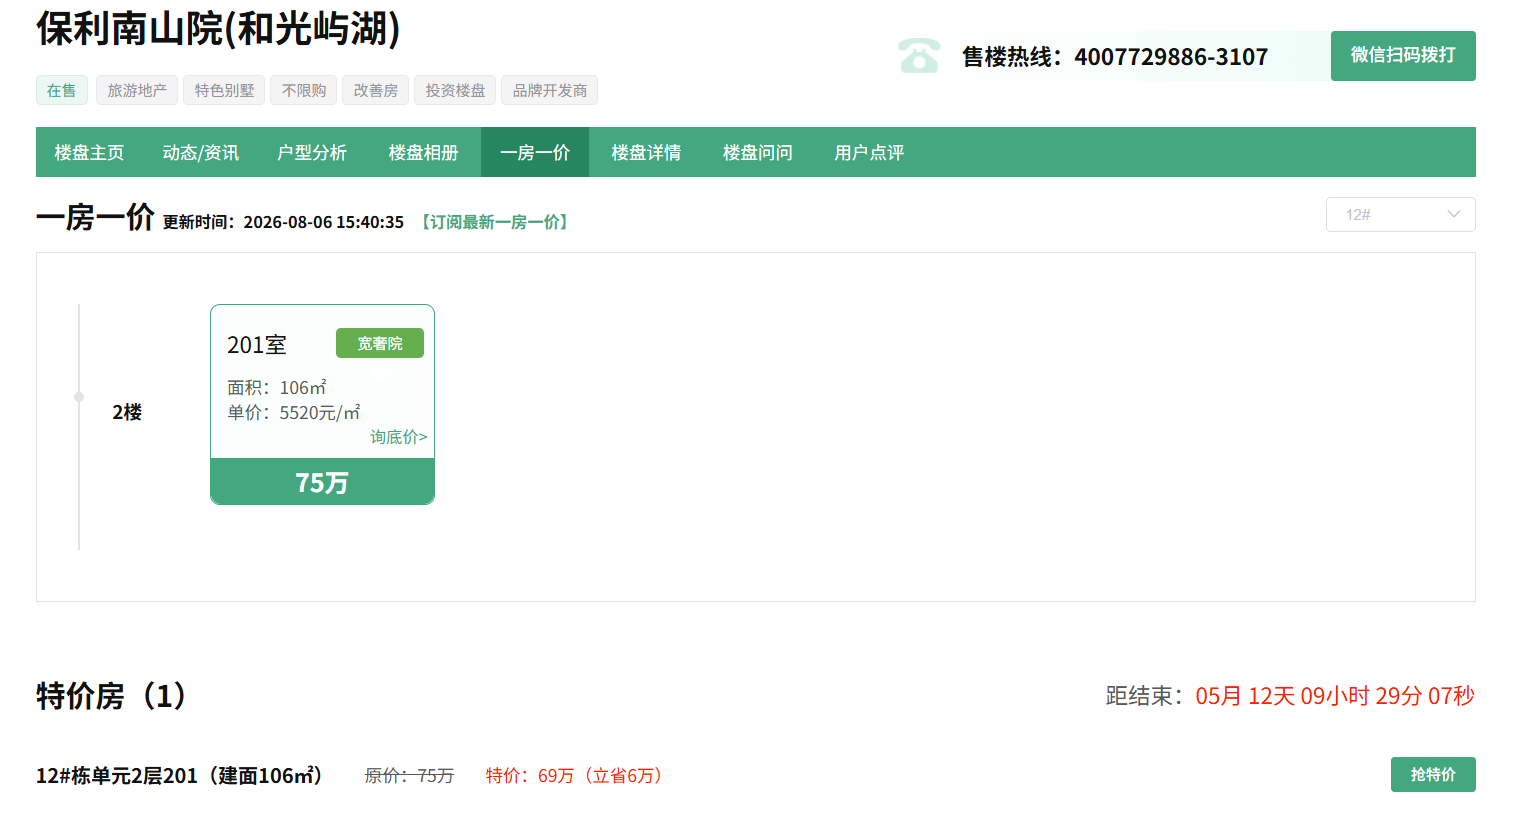1529x813 pixels.
Task: Select the 在售 status tag
Action: (x=62, y=90)
